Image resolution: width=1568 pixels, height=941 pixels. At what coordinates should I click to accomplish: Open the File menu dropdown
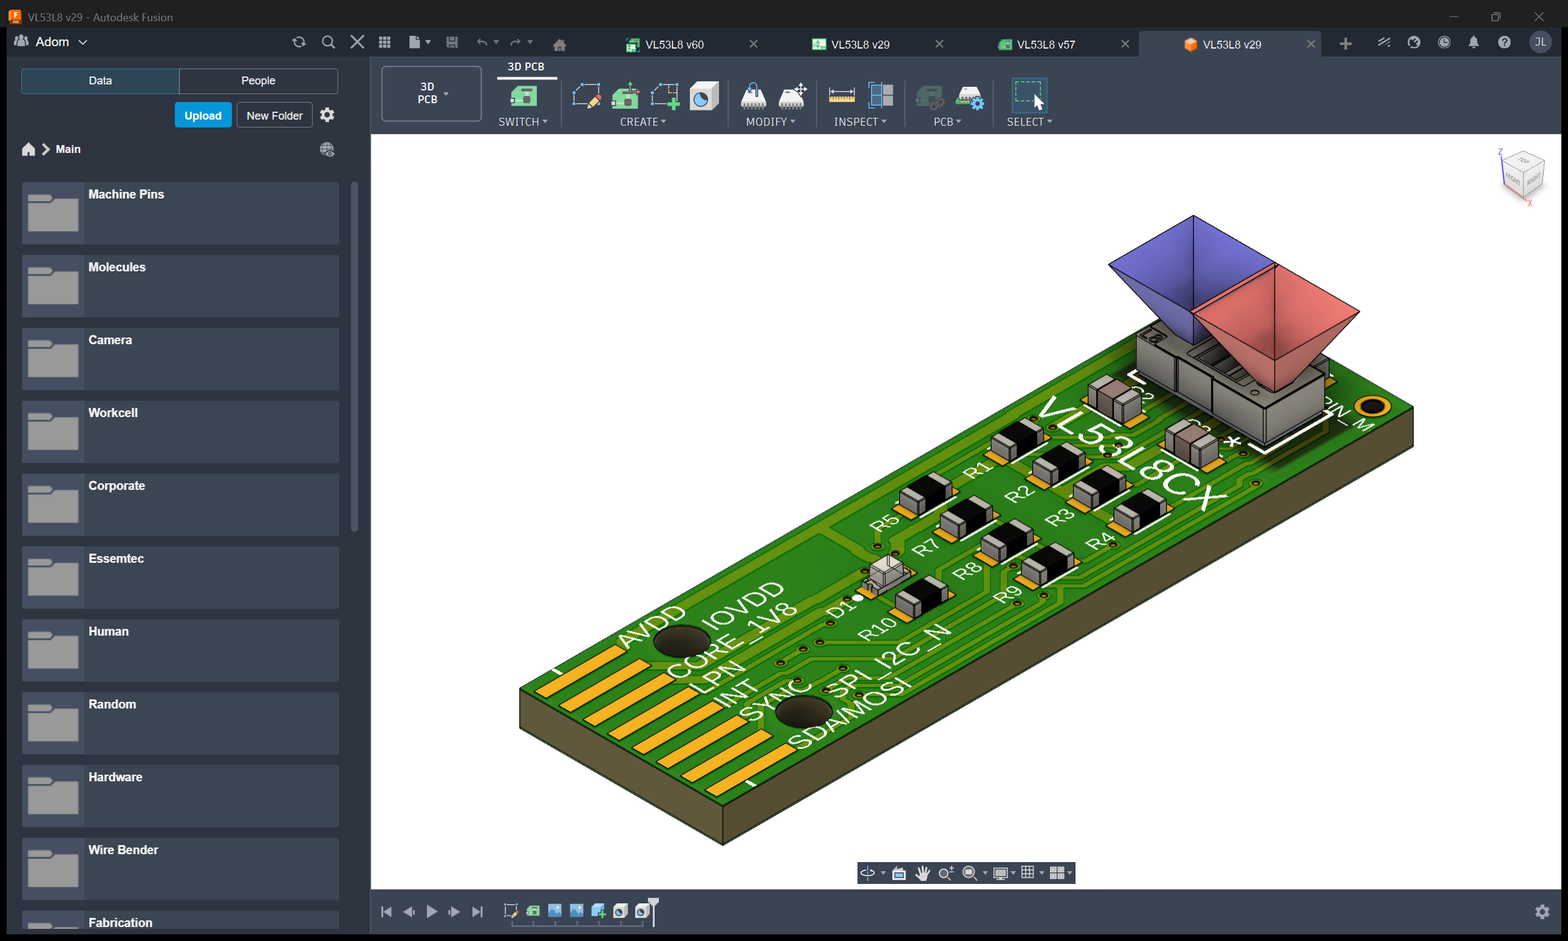(419, 42)
